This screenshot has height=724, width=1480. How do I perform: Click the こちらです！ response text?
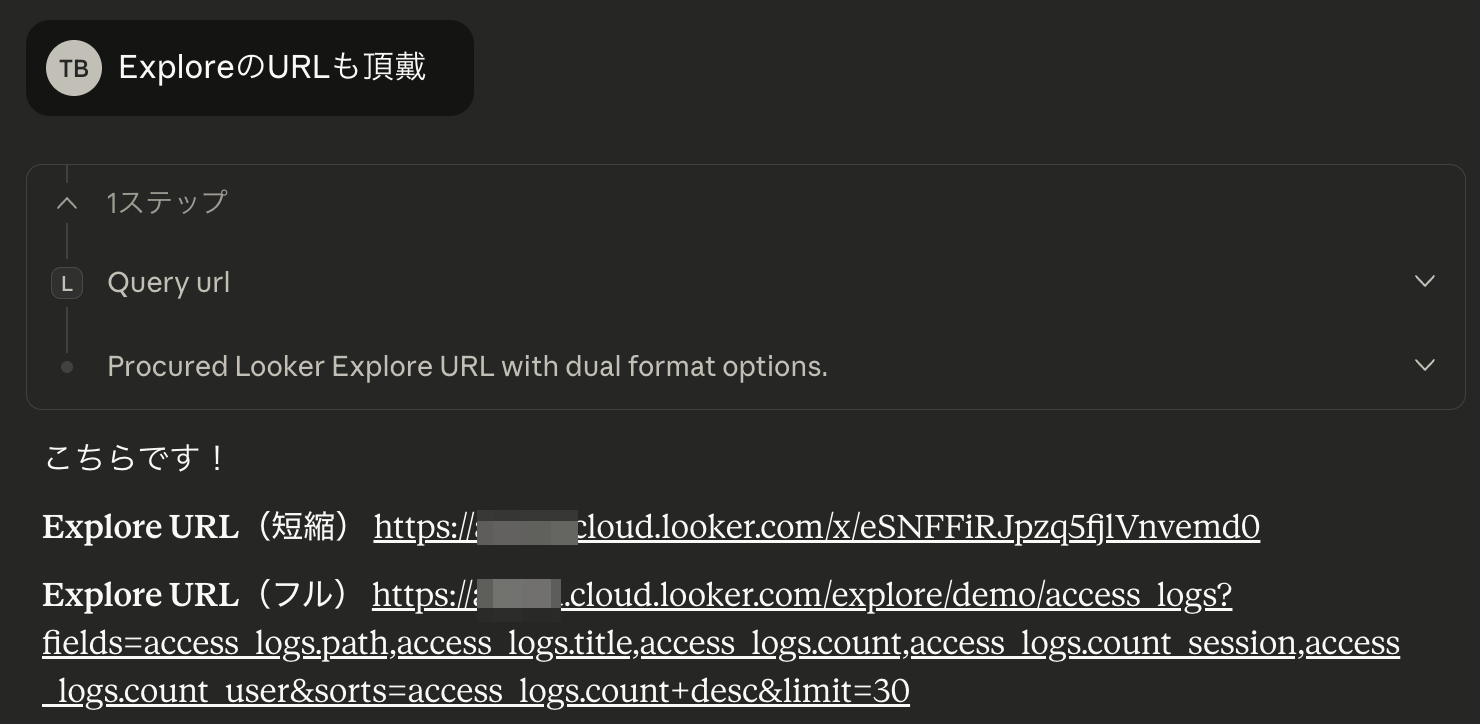135,459
